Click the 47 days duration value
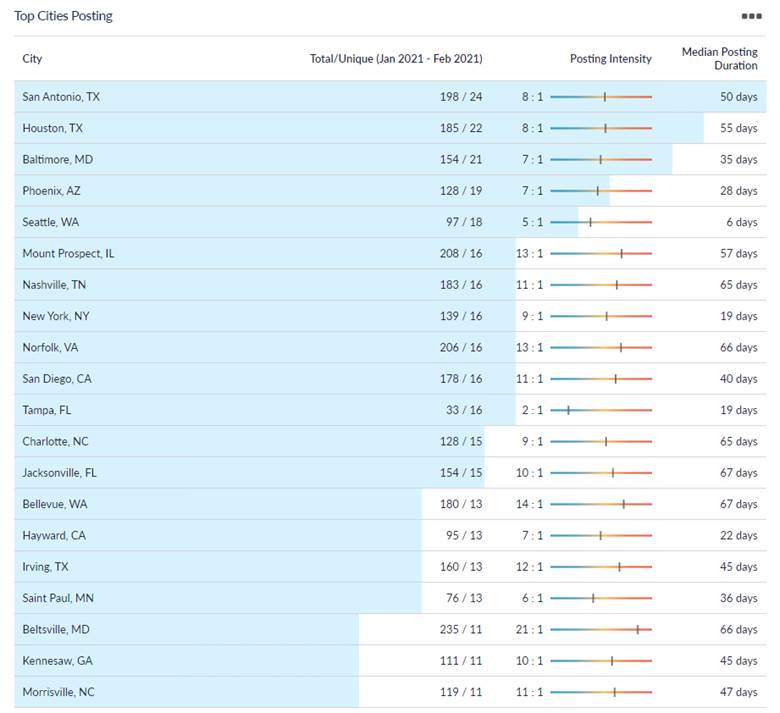Image resolution: width=780 pixels, height=713 pixels. pos(739,692)
